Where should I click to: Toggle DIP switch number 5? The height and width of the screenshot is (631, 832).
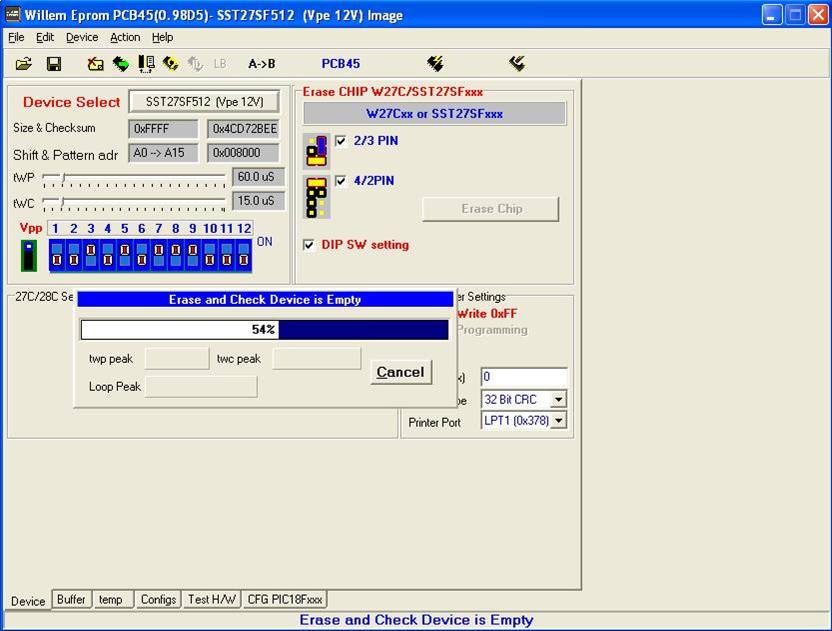125,255
